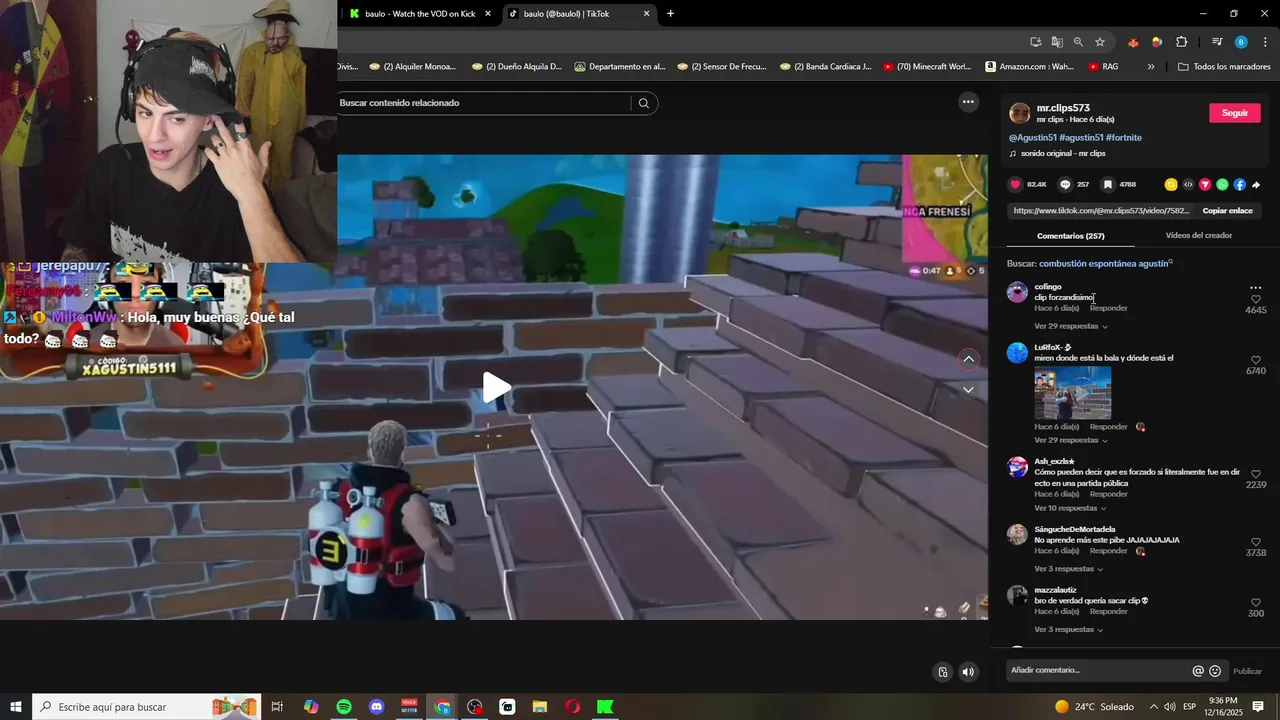
Task: Insert a mention with the @ icon
Action: (x=1198, y=671)
